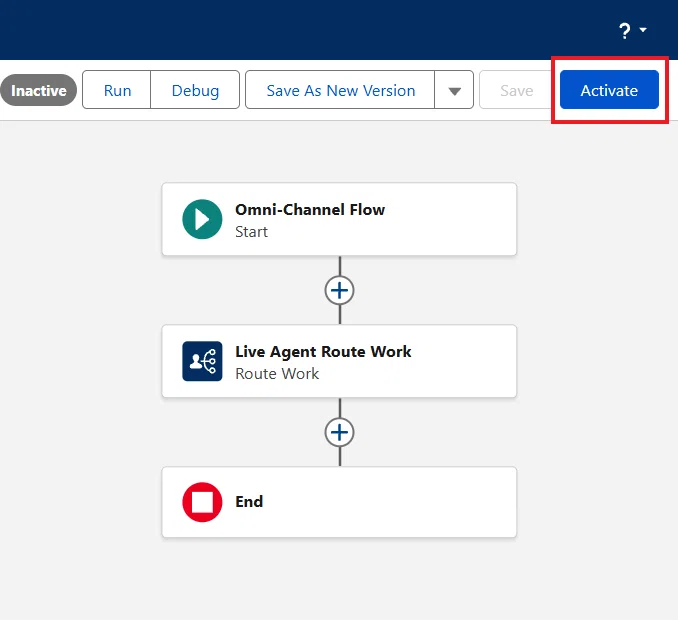Image resolution: width=678 pixels, height=620 pixels.
Task: Add element below the Start node
Action: point(339,290)
